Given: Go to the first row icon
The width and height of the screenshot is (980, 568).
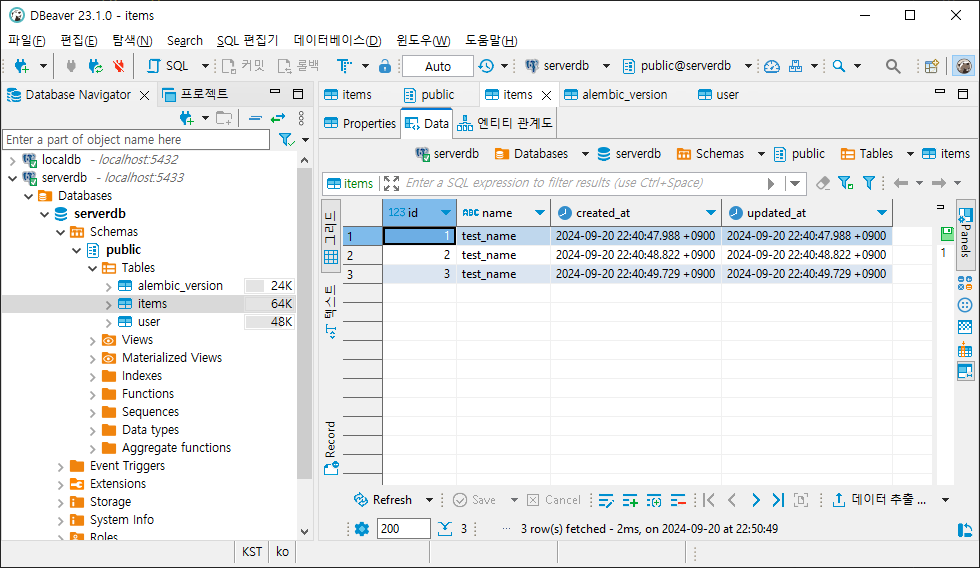Looking at the screenshot, I should (x=709, y=500).
